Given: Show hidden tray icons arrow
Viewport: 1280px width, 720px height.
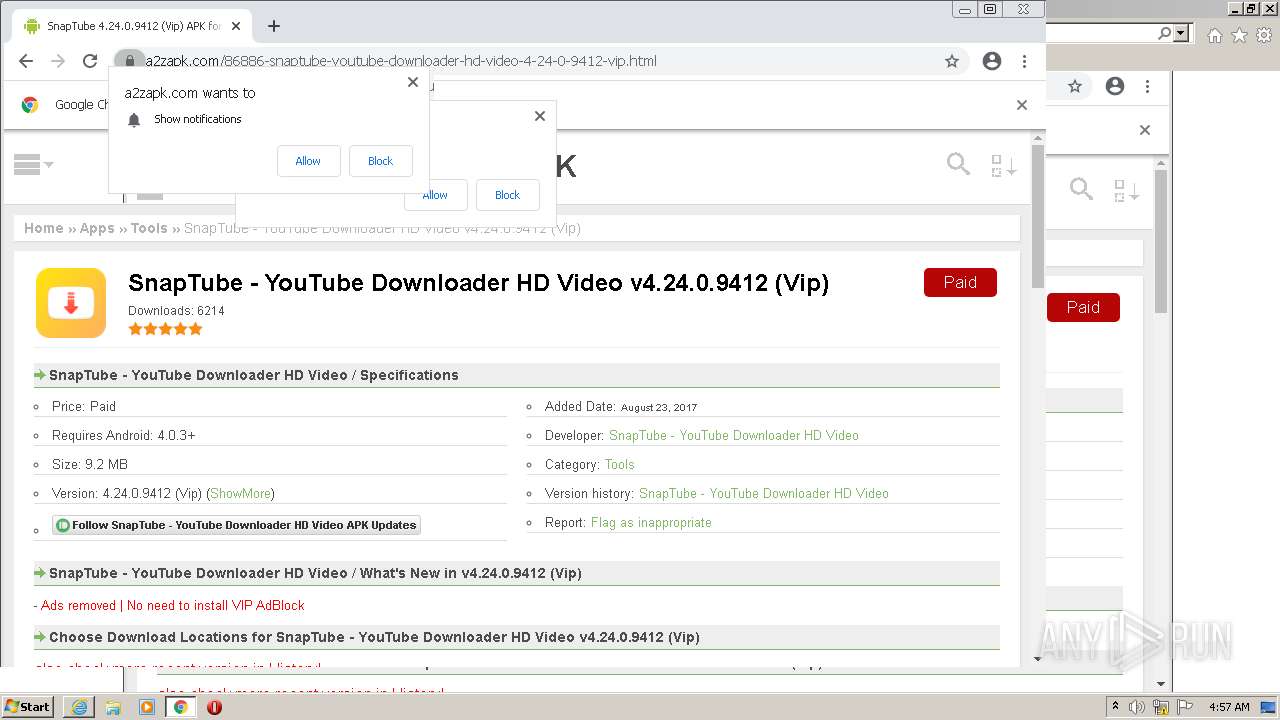Looking at the screenshot, I should (x=1116, y=707).
